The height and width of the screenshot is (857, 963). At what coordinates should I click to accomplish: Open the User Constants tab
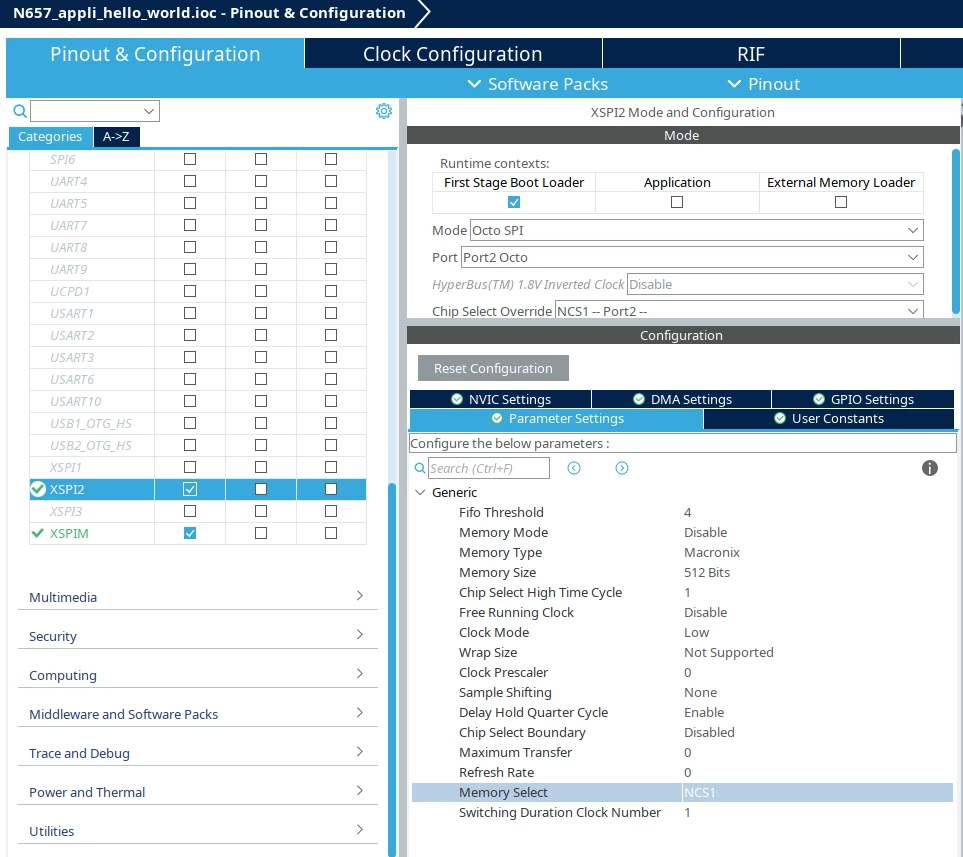click(x=828, y=418)
